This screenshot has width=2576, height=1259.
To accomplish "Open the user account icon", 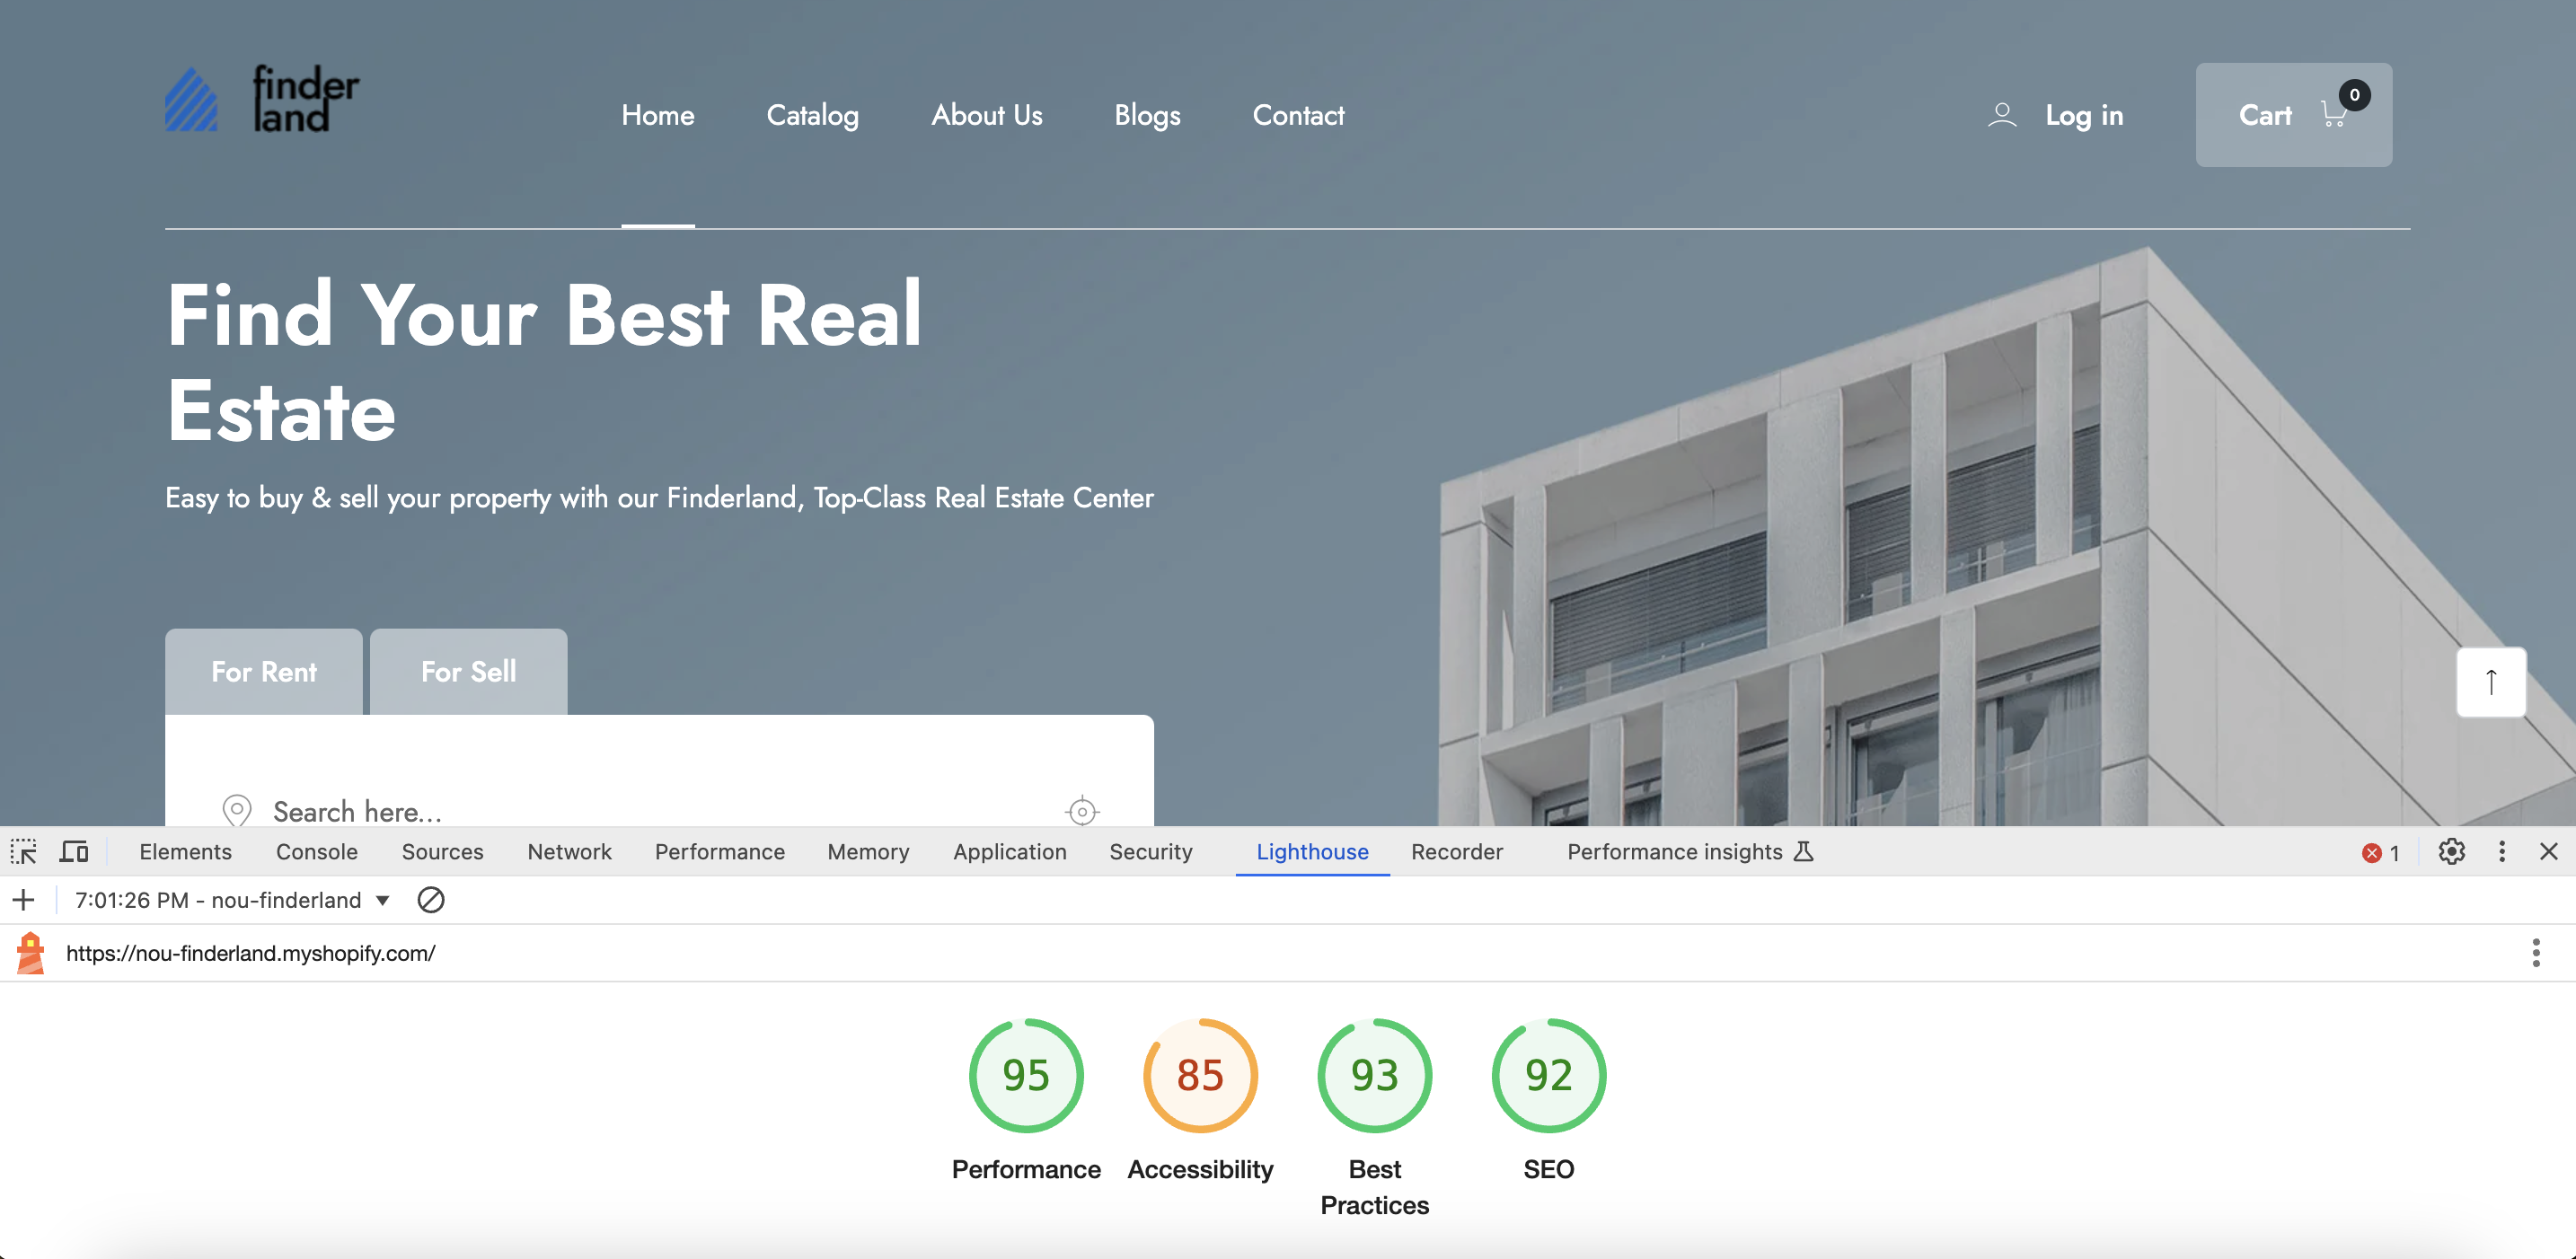I will coord(2002,115).
